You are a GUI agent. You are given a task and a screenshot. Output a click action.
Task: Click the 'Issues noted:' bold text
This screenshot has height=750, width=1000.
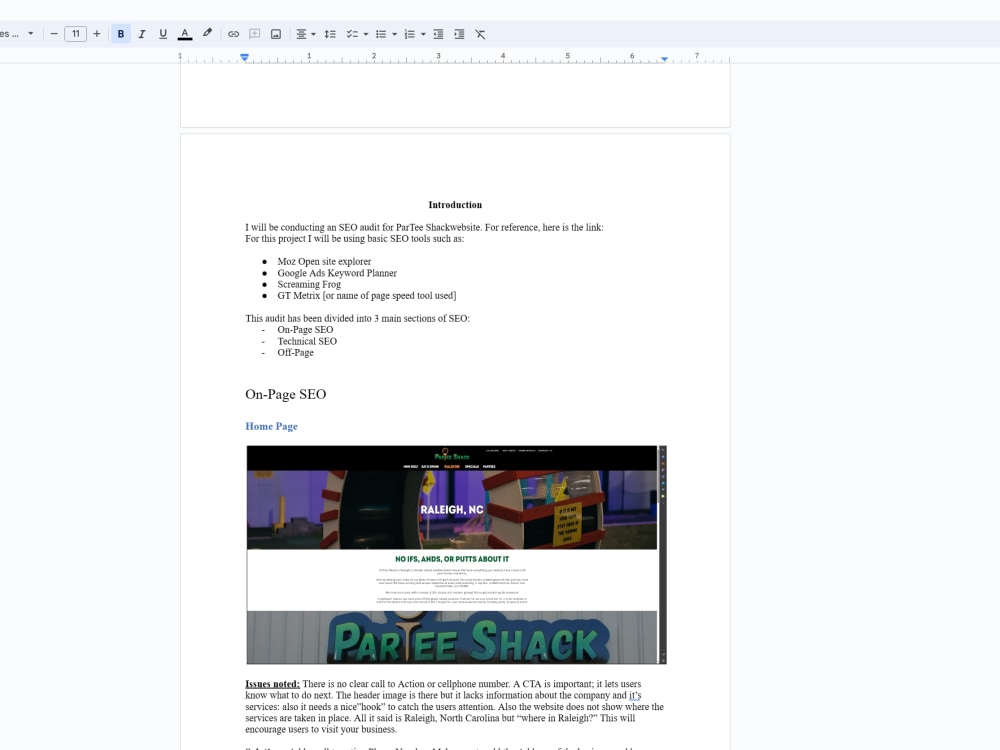[x=272, y=684]
